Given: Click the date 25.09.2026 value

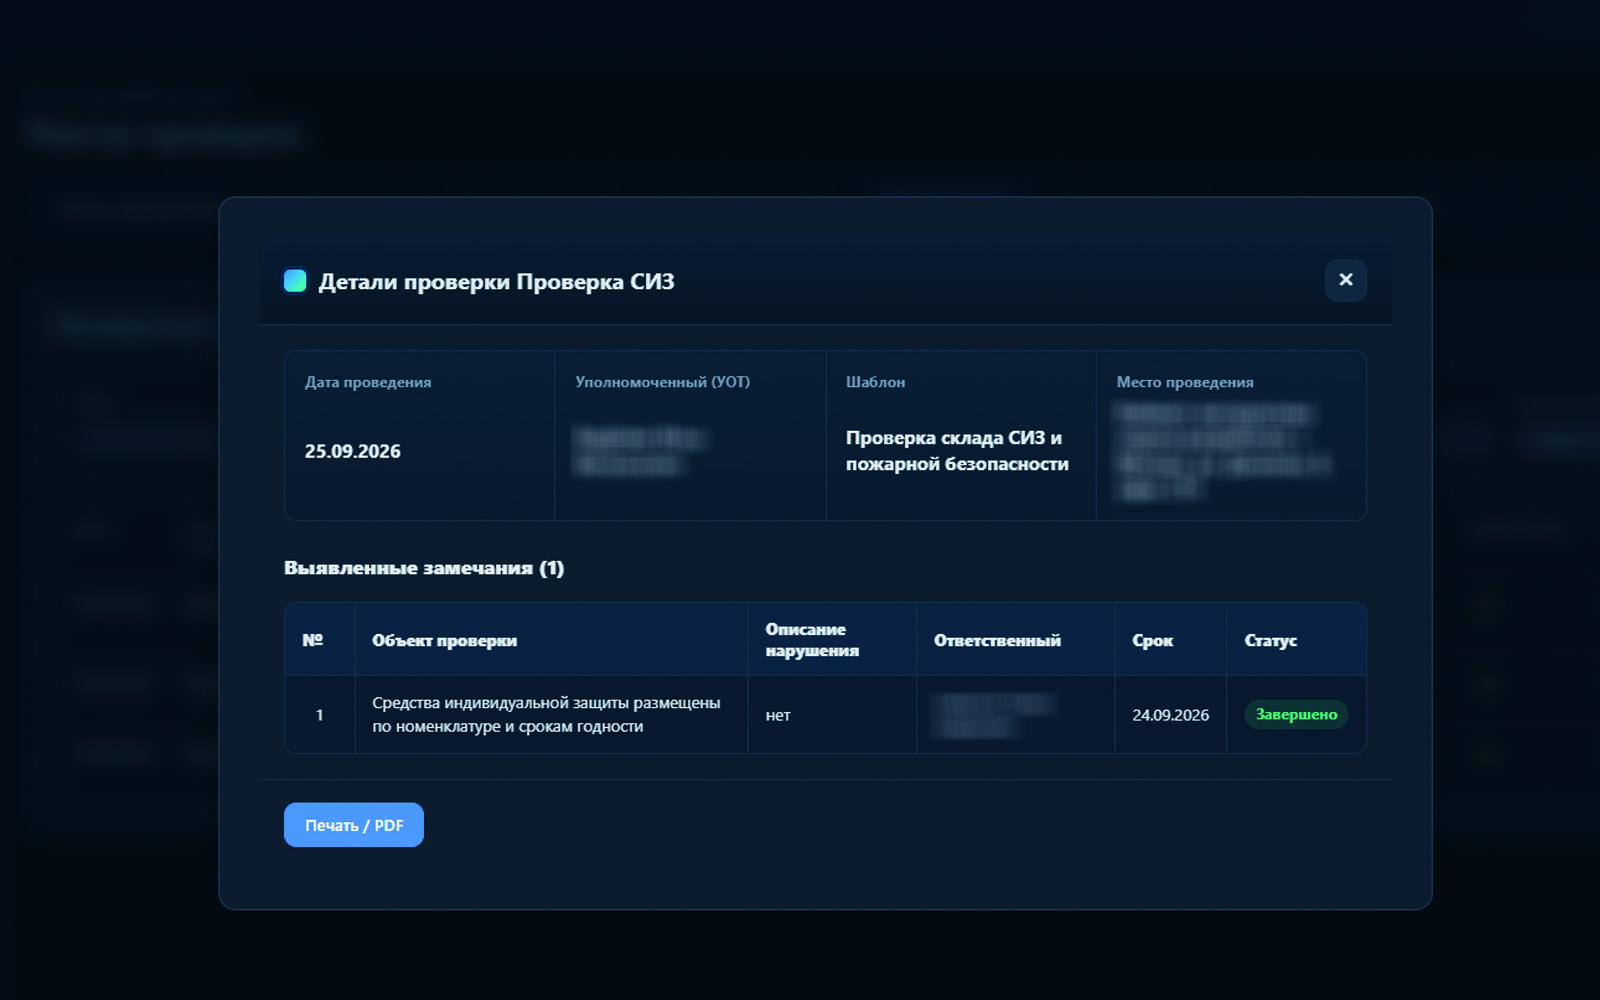Looking at the screenshot, I should [353, 451].
